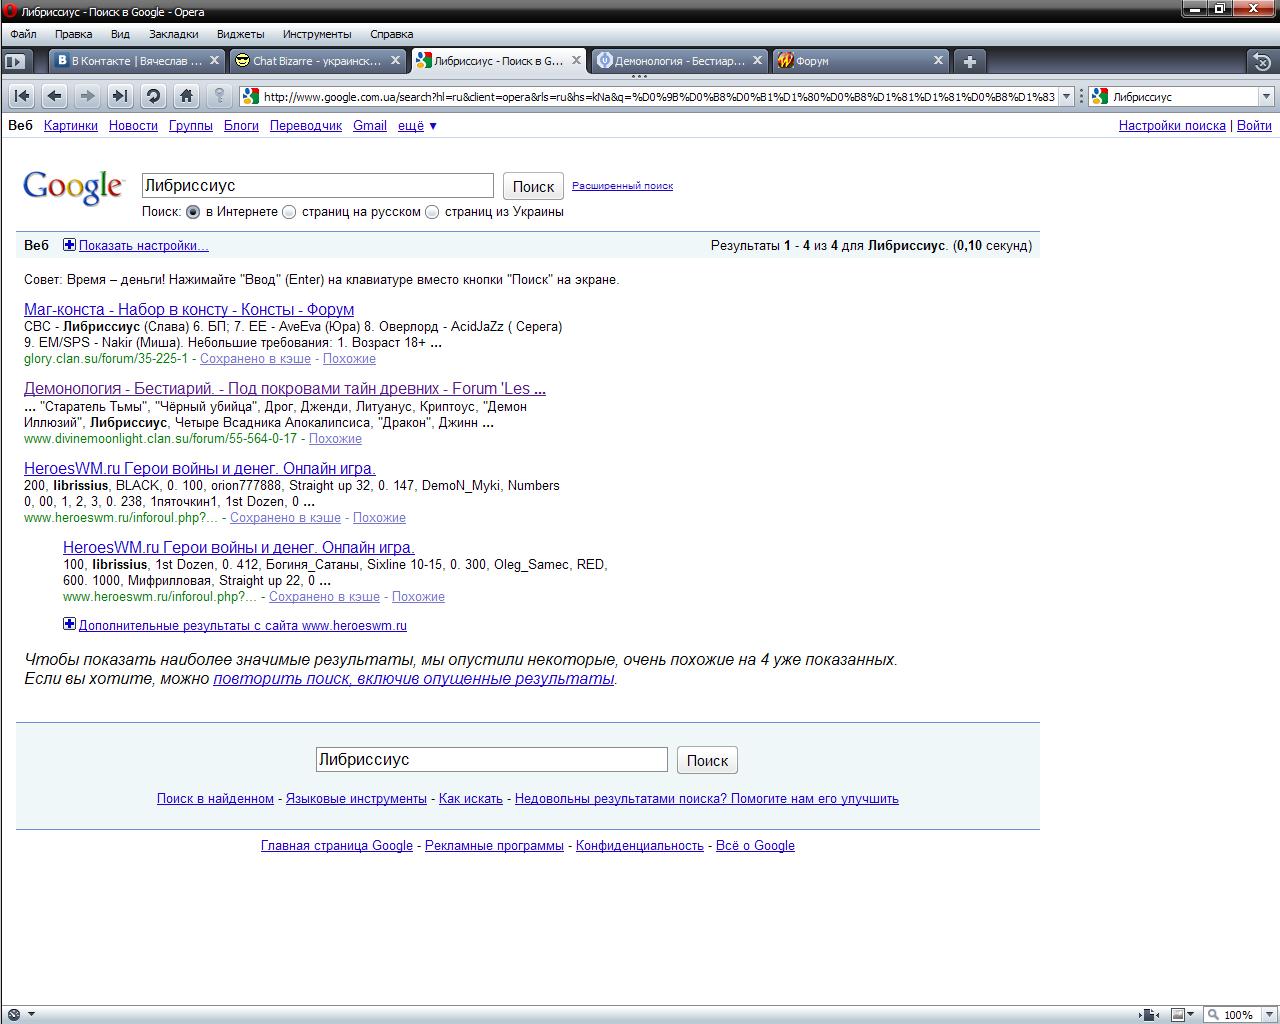This screenshot has height=1024, width=1280.
Task: Reload the current page
Action: tap(153, 96)
